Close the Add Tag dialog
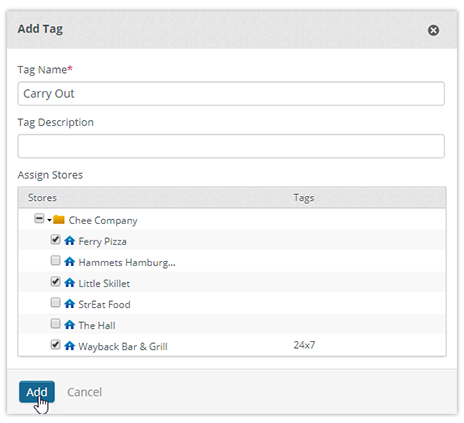 [x=433, y=30]
